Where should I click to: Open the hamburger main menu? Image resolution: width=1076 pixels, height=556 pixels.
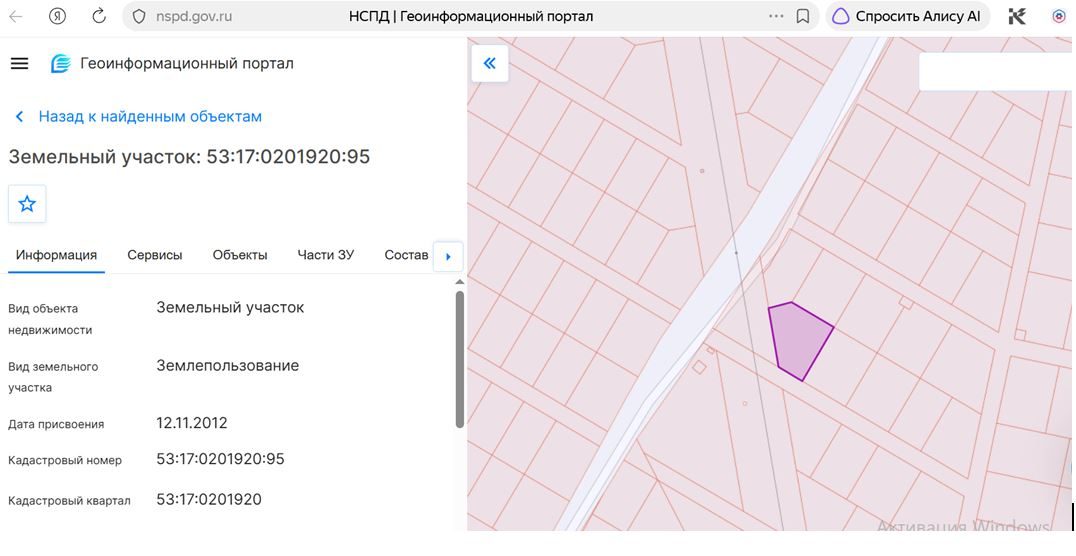click(19, 64)
